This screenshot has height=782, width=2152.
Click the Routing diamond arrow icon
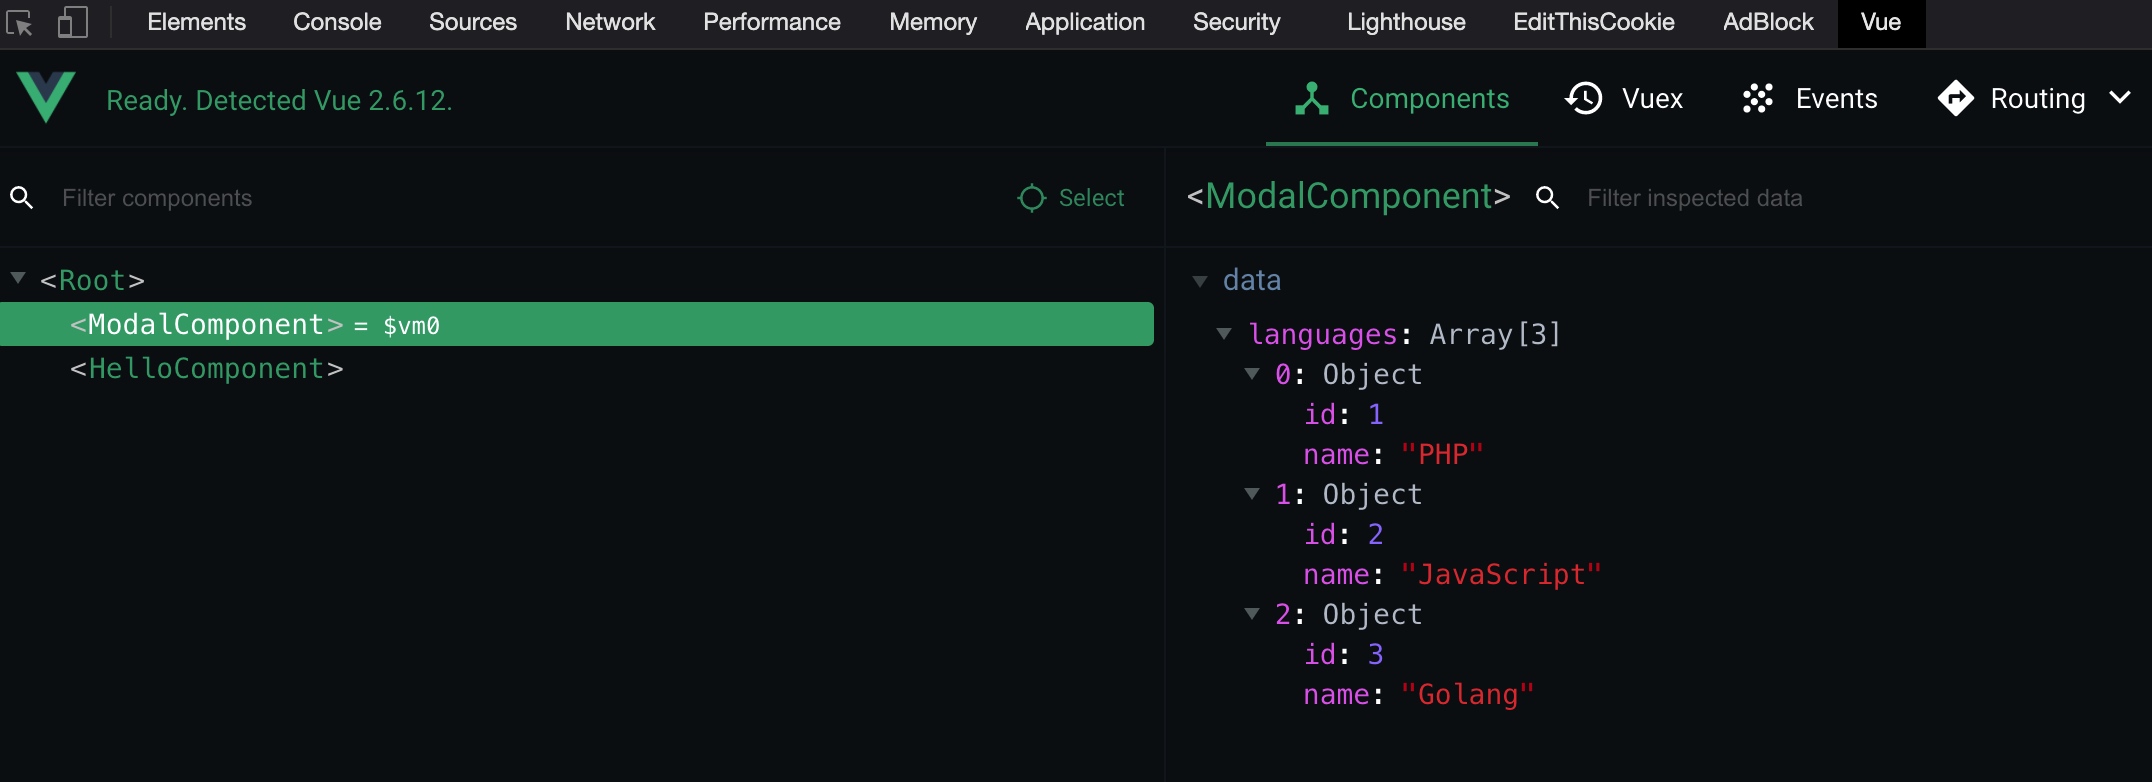[x=1956, y=98]
